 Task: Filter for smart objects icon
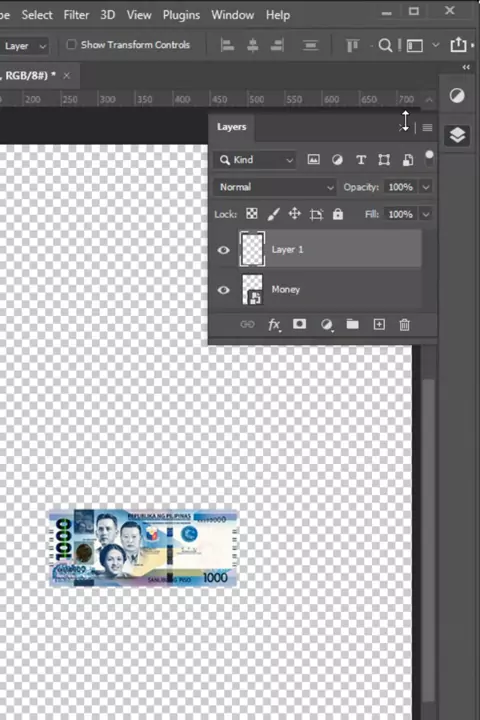(407, 160)
